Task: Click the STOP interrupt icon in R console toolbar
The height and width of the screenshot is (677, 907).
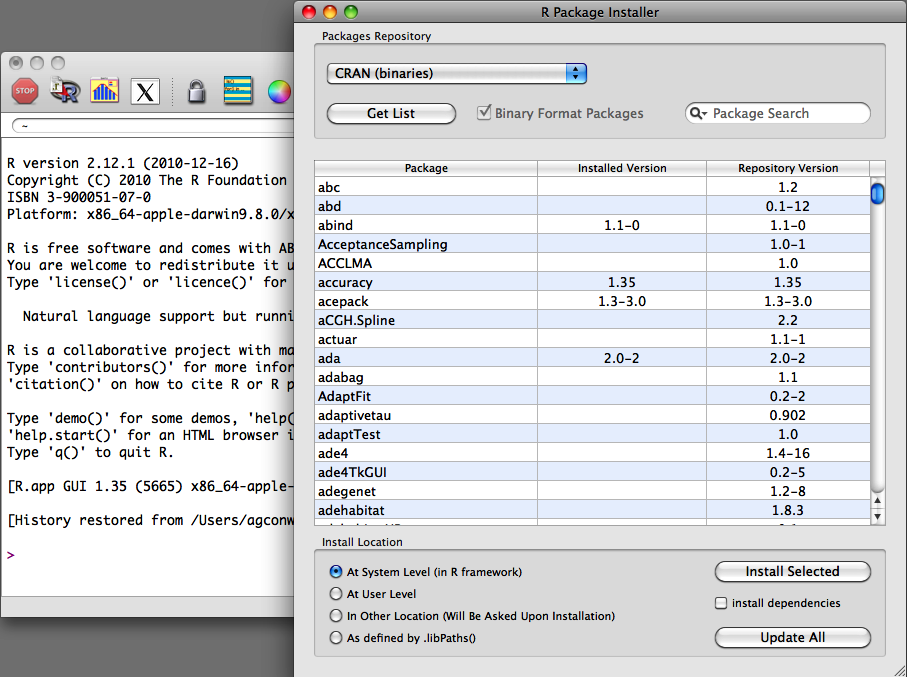Action: (x=24, y=90)
